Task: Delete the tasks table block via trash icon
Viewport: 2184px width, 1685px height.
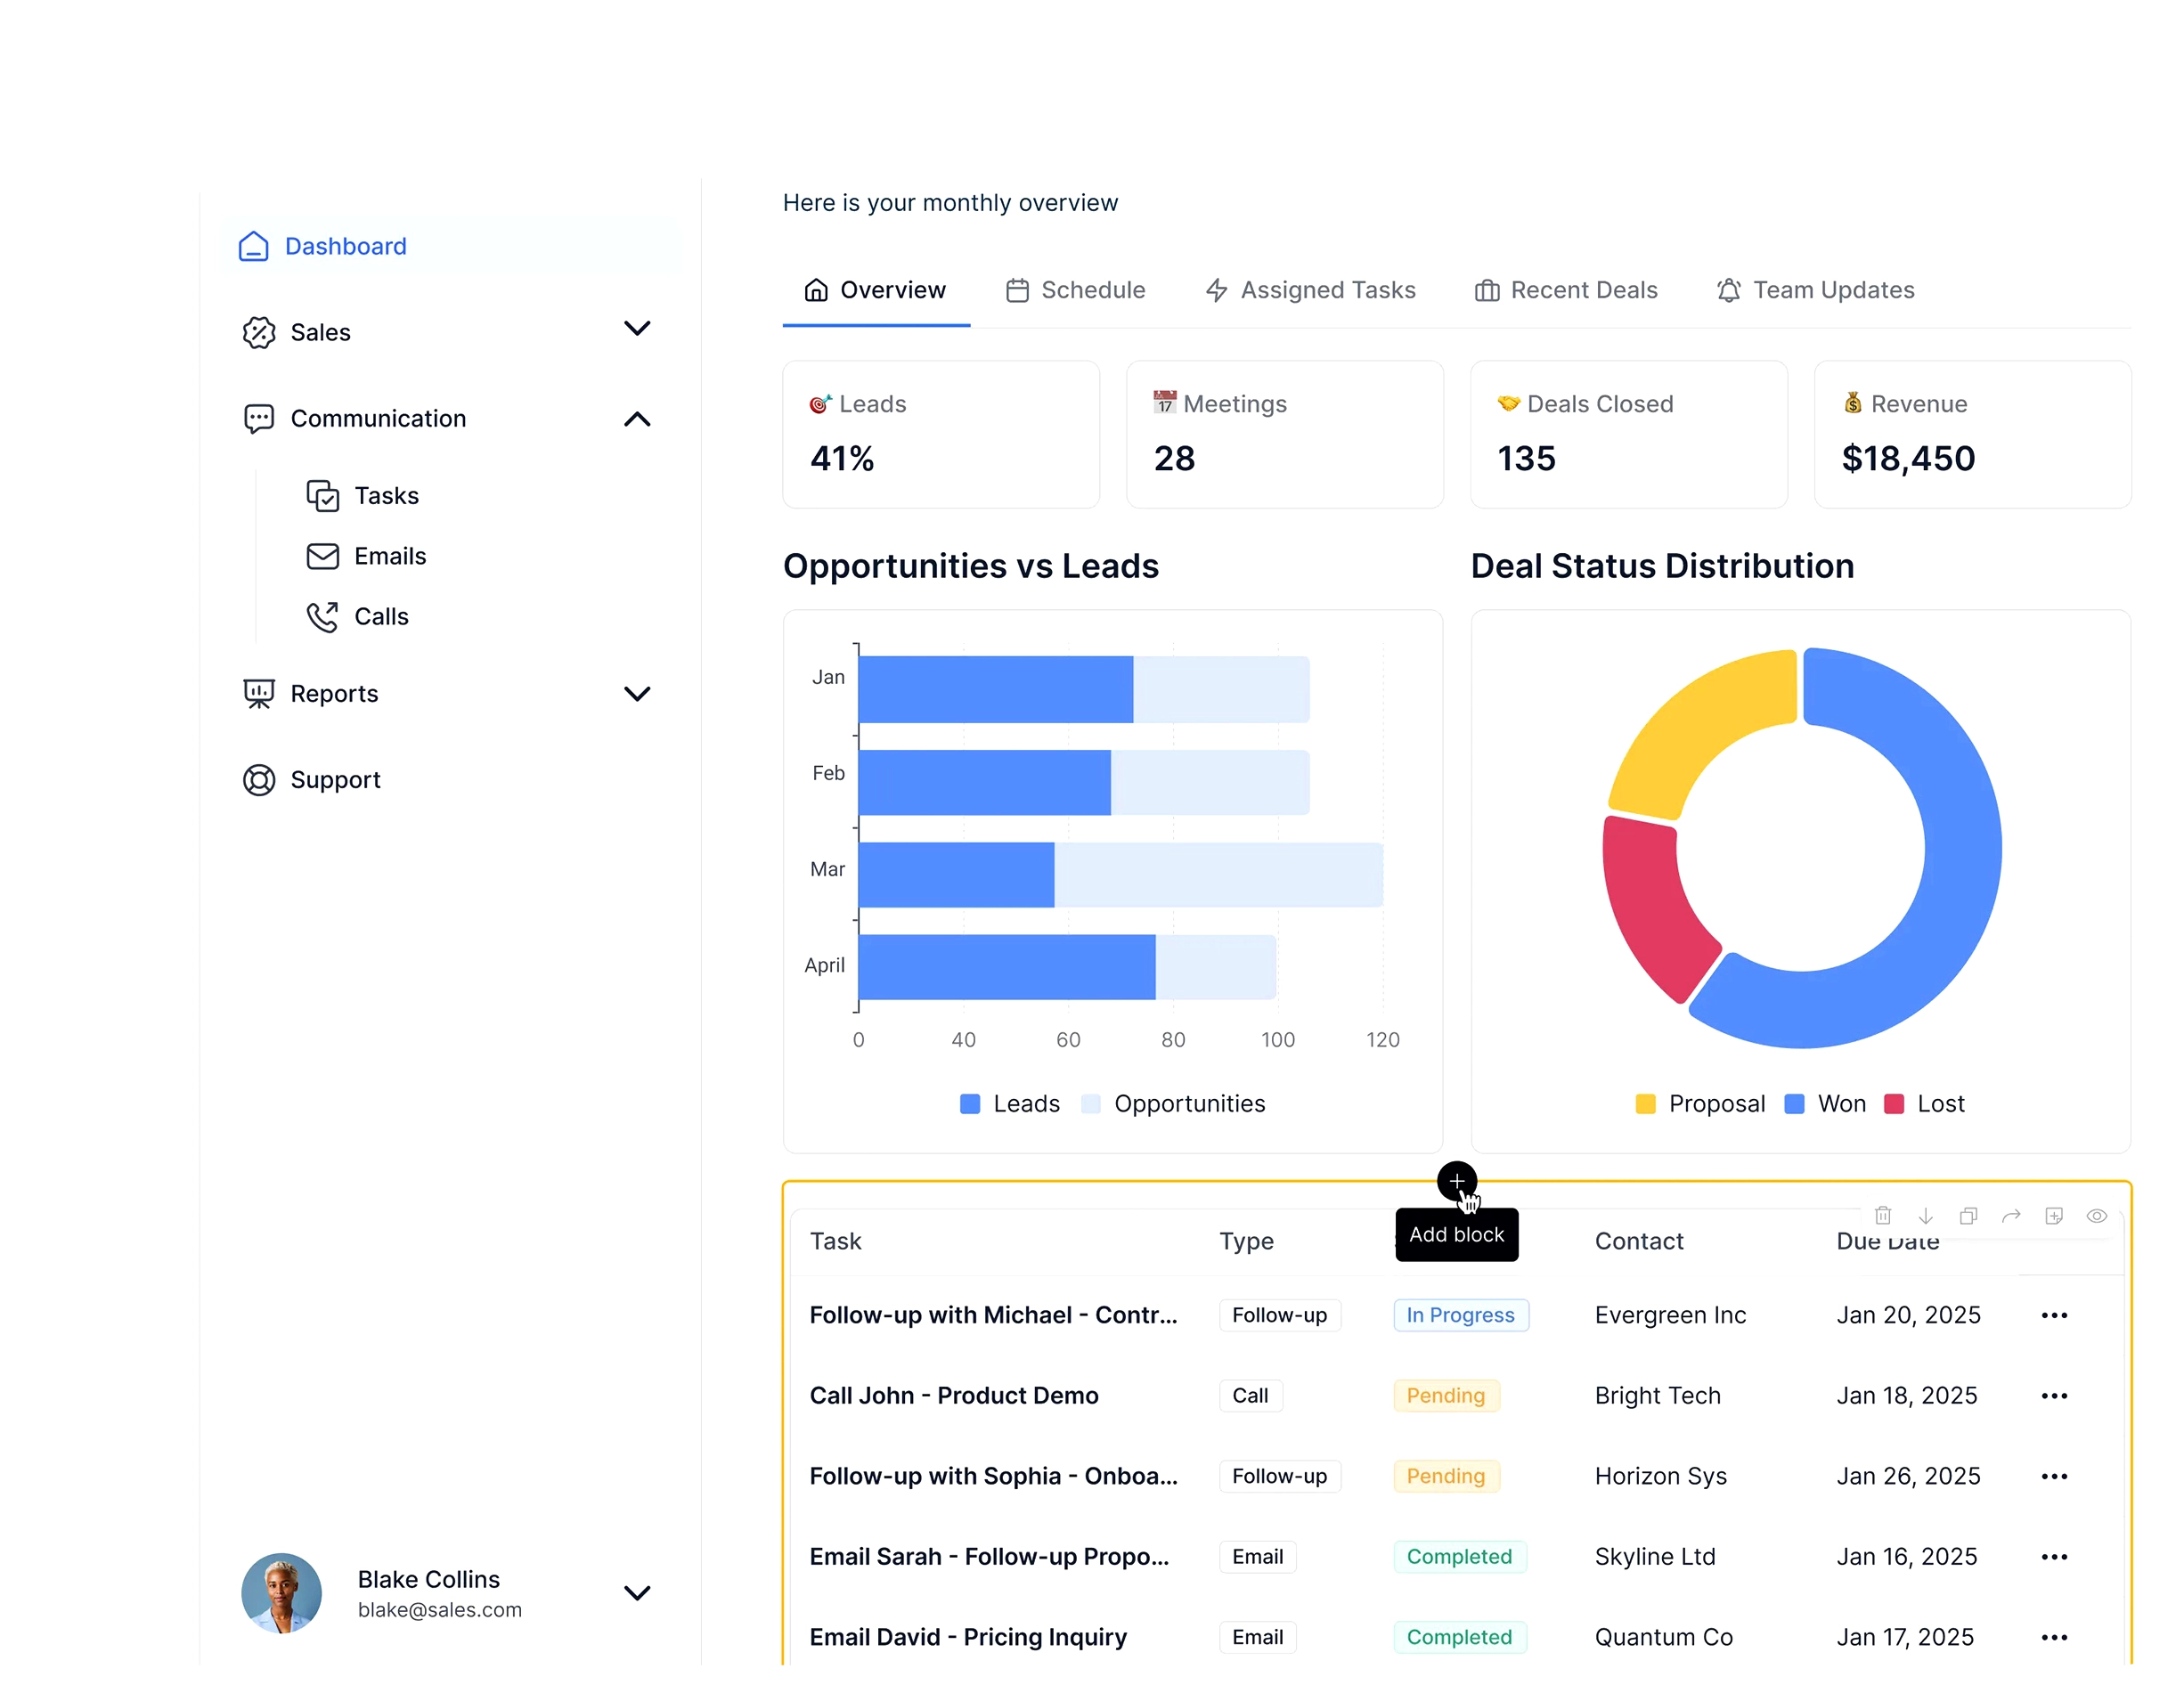Action: pyautogui.click(x=1883, y=1216)
